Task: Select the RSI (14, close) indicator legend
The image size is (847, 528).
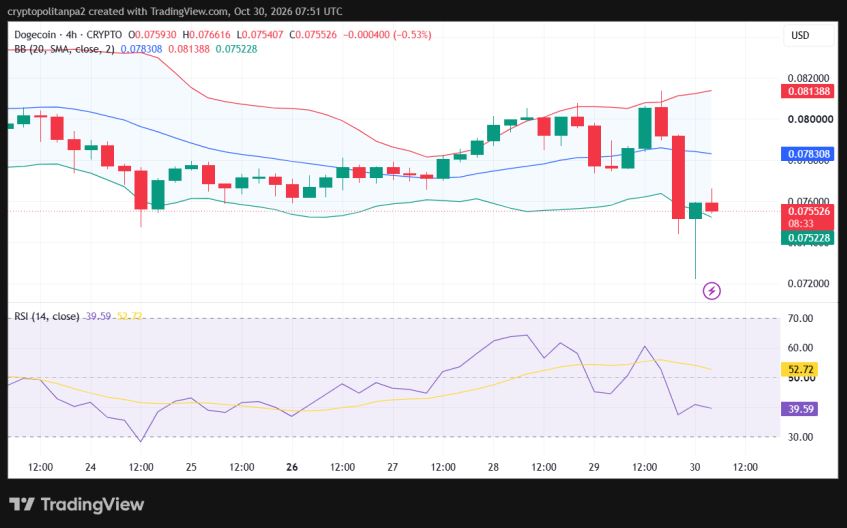Action: click(x=47, y=316)
